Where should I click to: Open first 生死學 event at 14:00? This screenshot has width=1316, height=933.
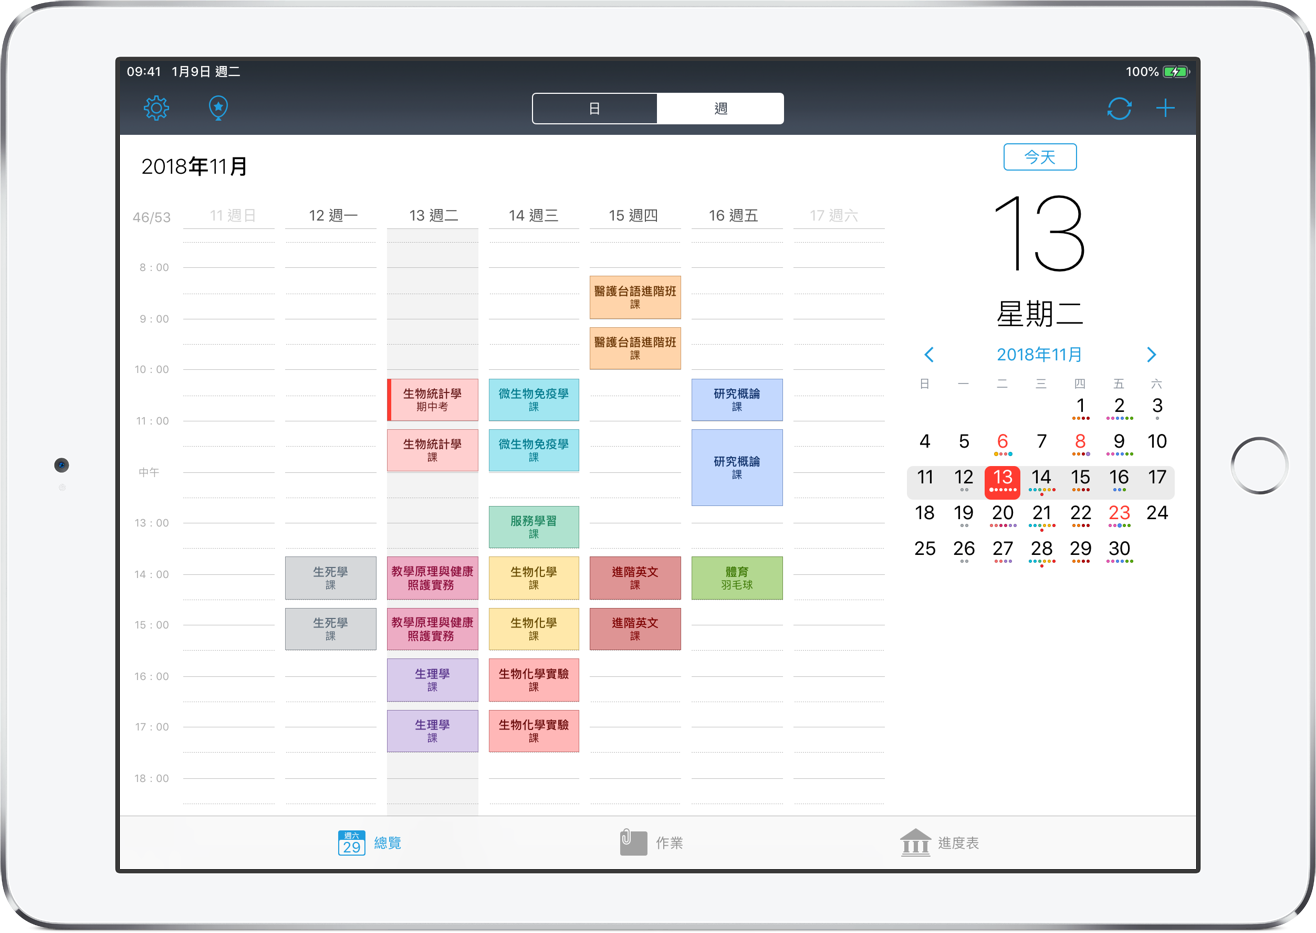tap(331, 578)
